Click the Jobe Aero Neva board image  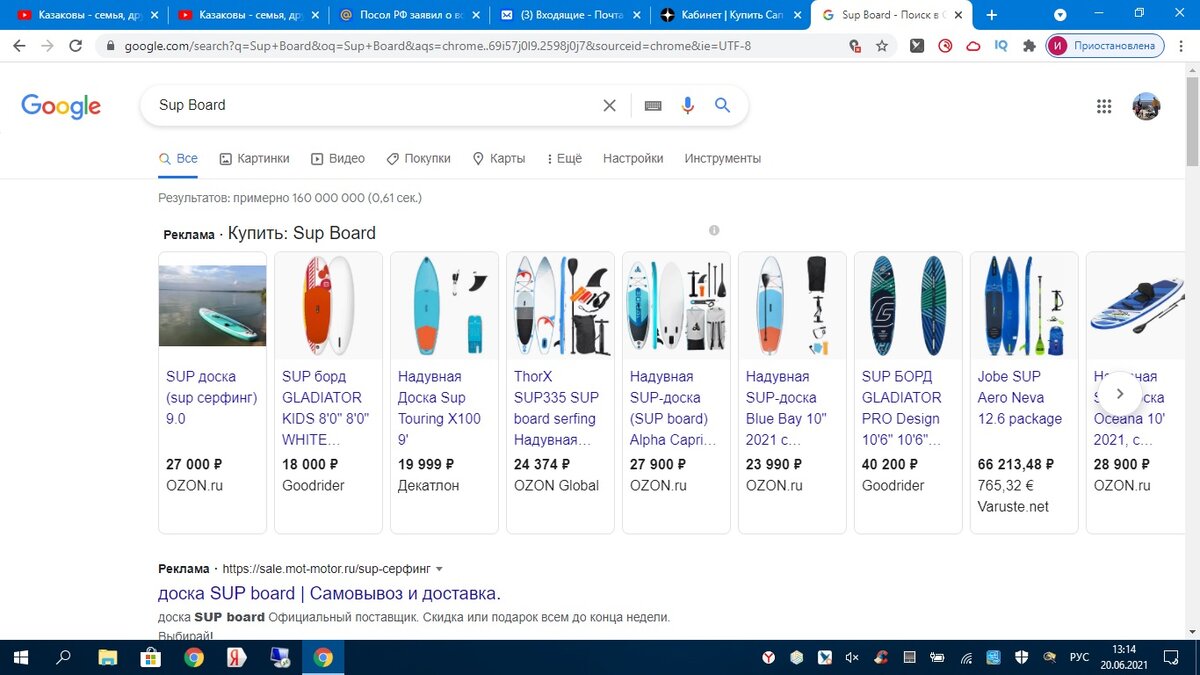1024,305
